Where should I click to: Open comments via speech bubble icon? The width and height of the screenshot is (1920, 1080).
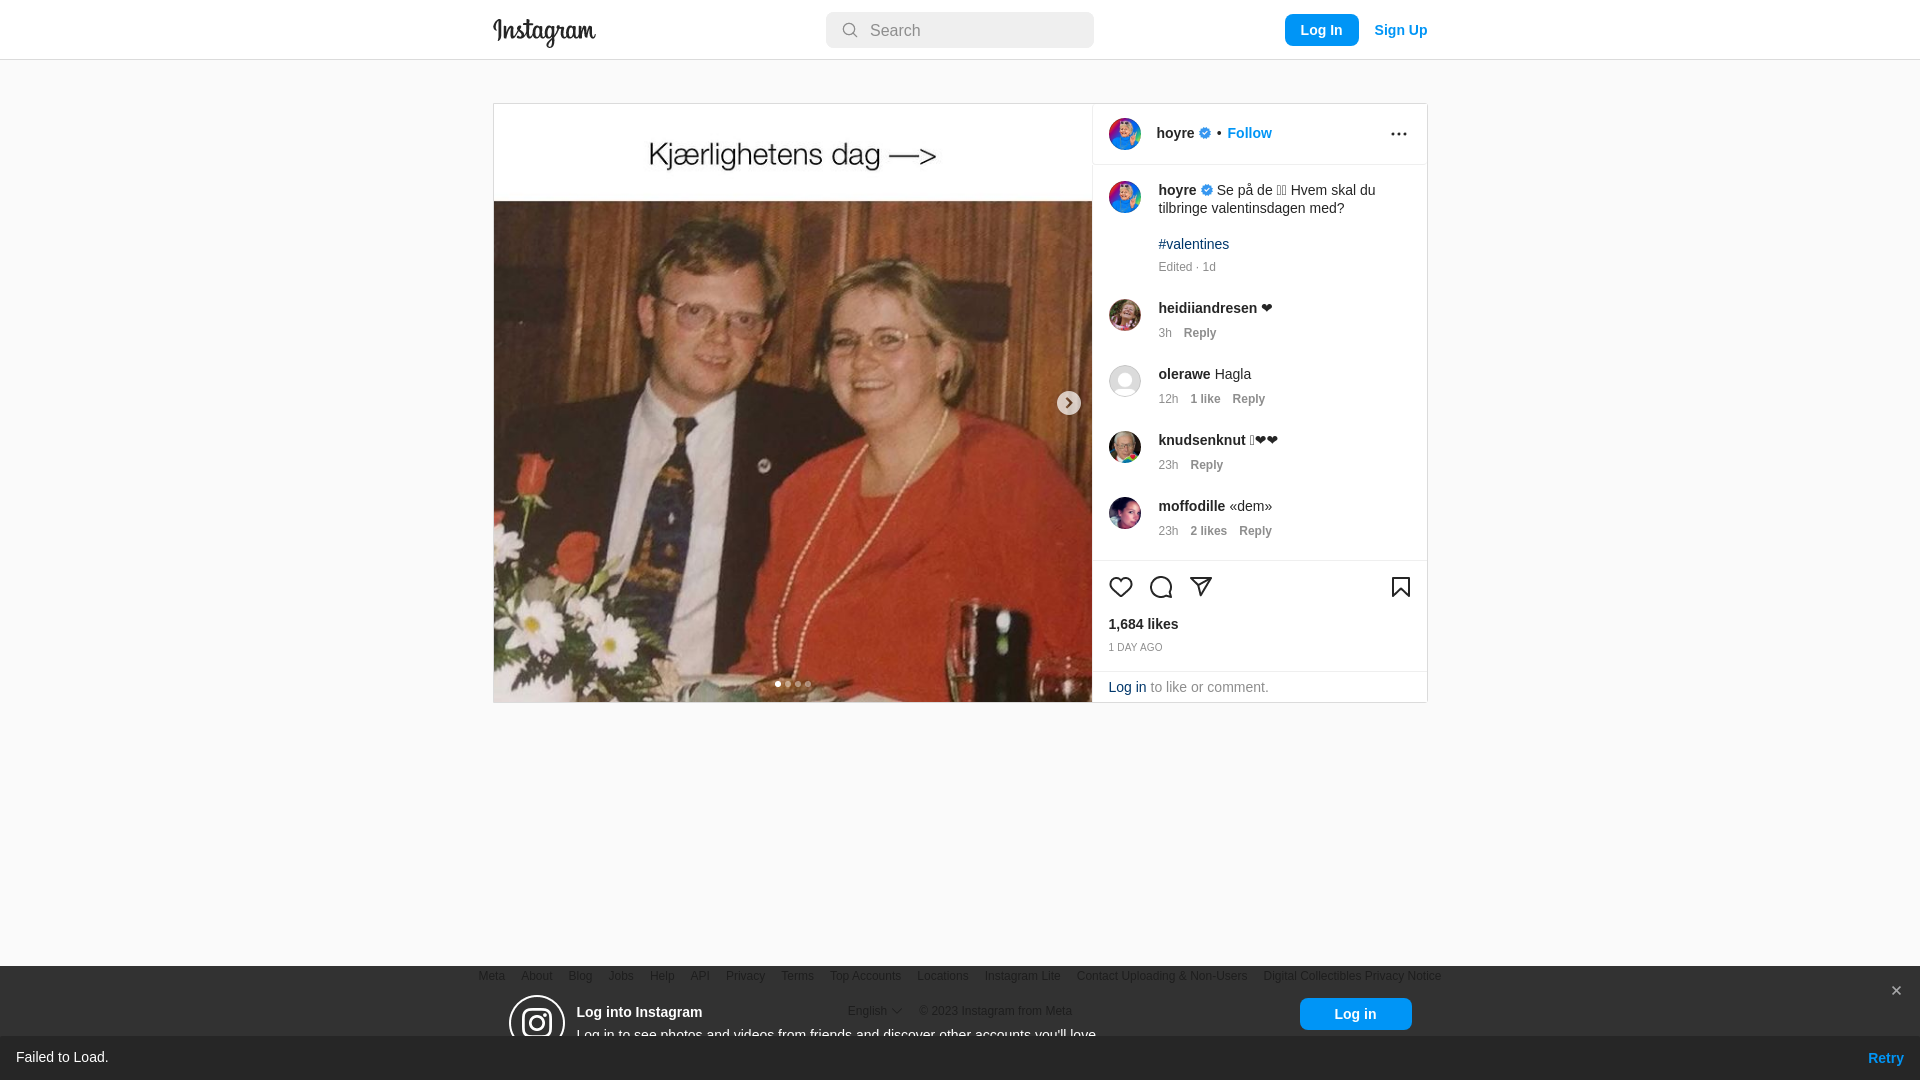1160,587
